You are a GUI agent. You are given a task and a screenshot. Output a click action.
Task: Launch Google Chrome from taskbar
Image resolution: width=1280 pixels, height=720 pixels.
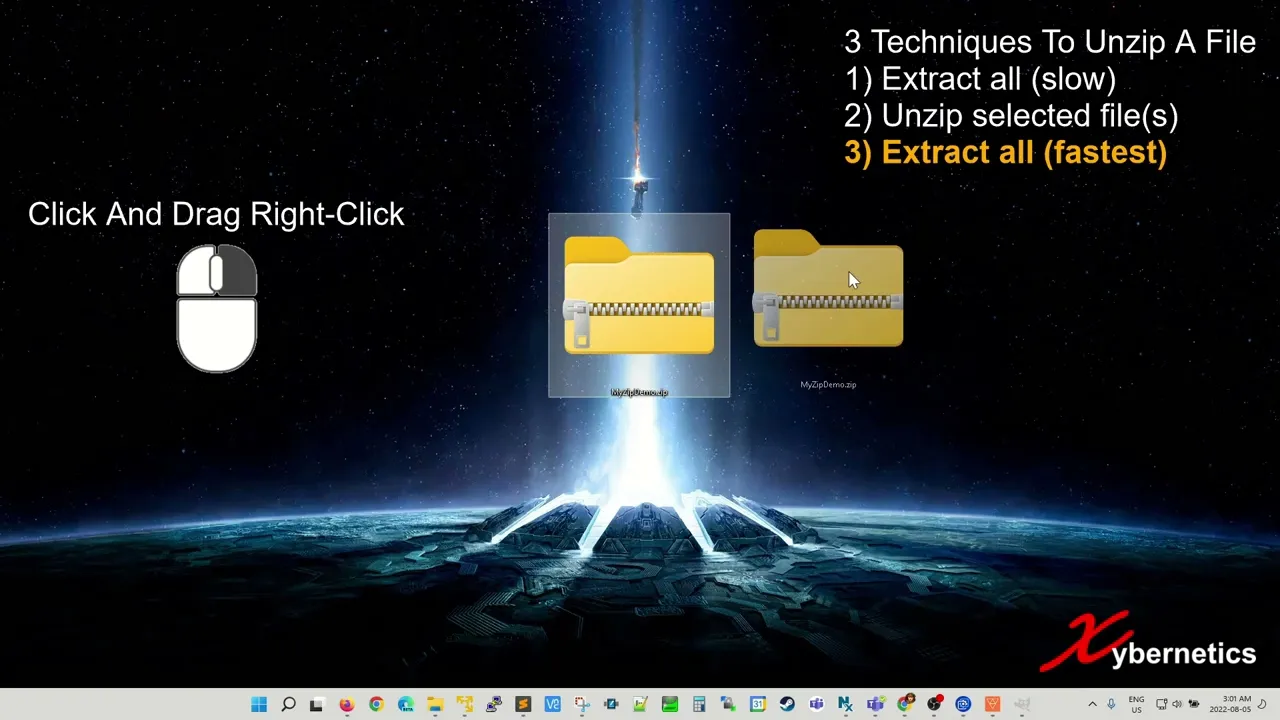[x=376, y=704]
